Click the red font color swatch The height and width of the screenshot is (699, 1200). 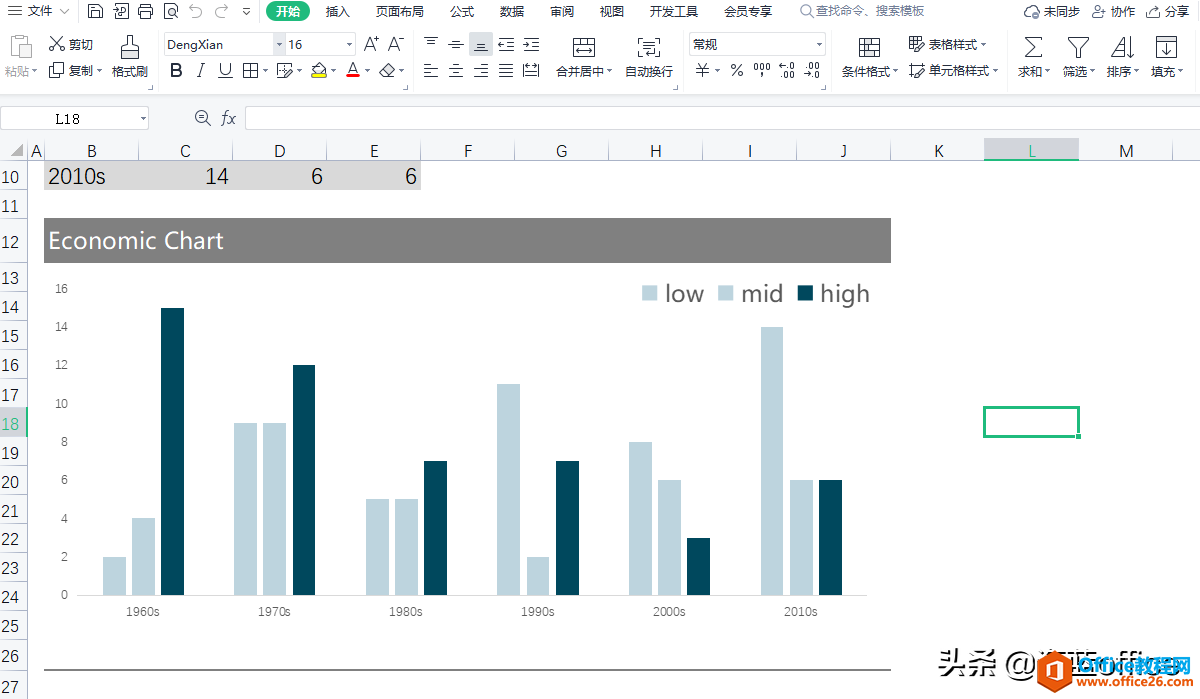tap(352, 70)
